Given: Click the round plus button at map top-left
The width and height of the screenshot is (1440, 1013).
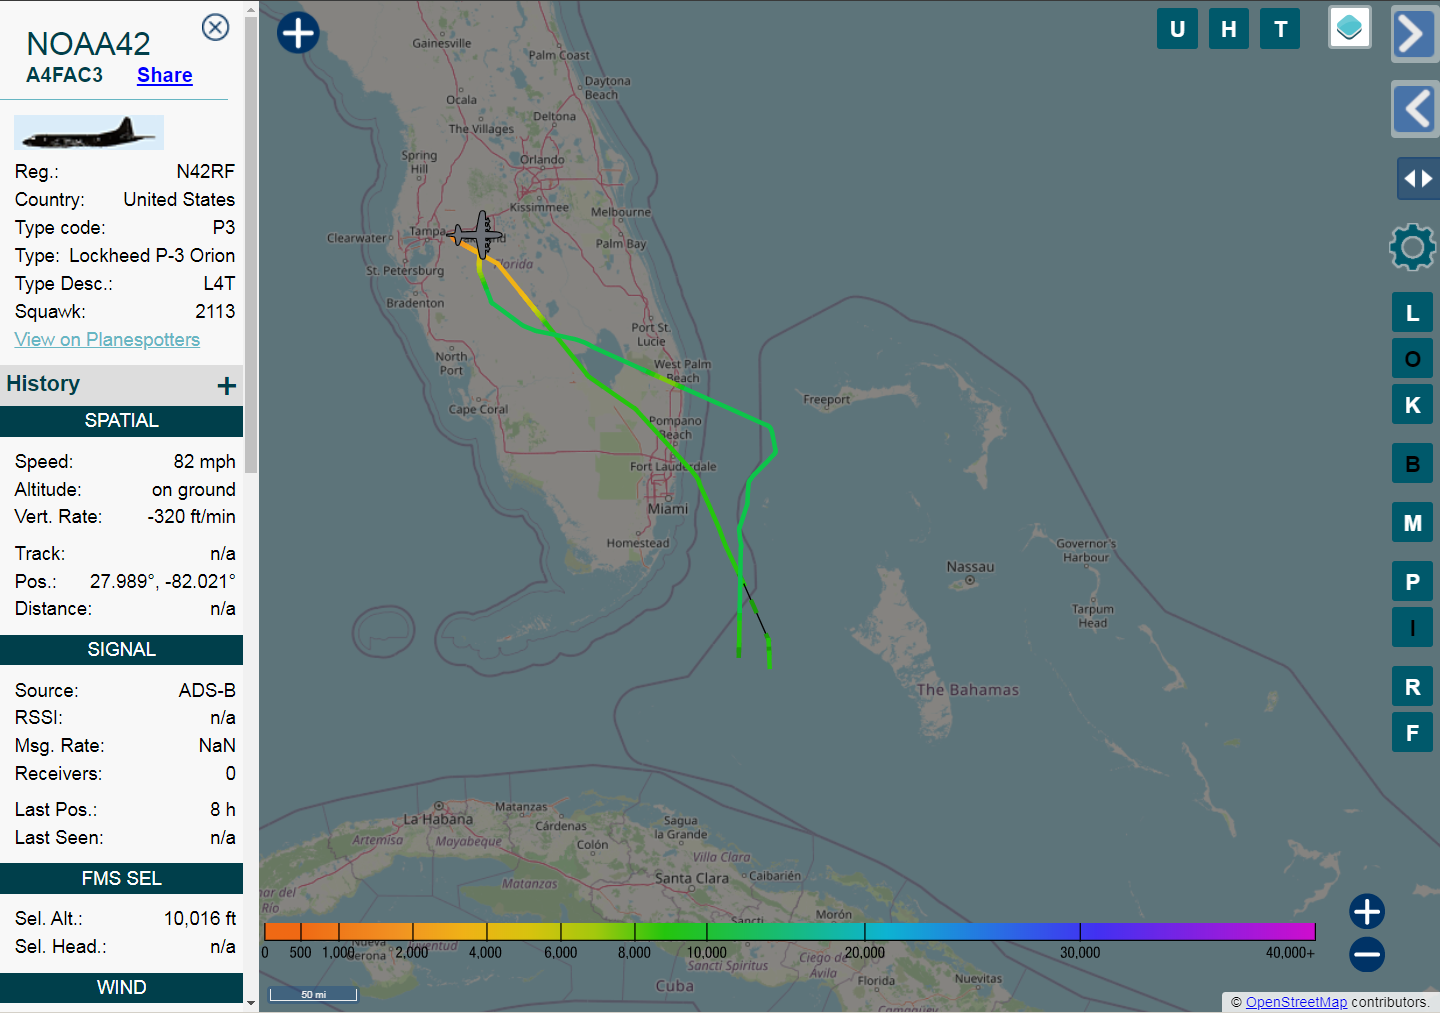Looking at the screenshot, I should (298, 33).
